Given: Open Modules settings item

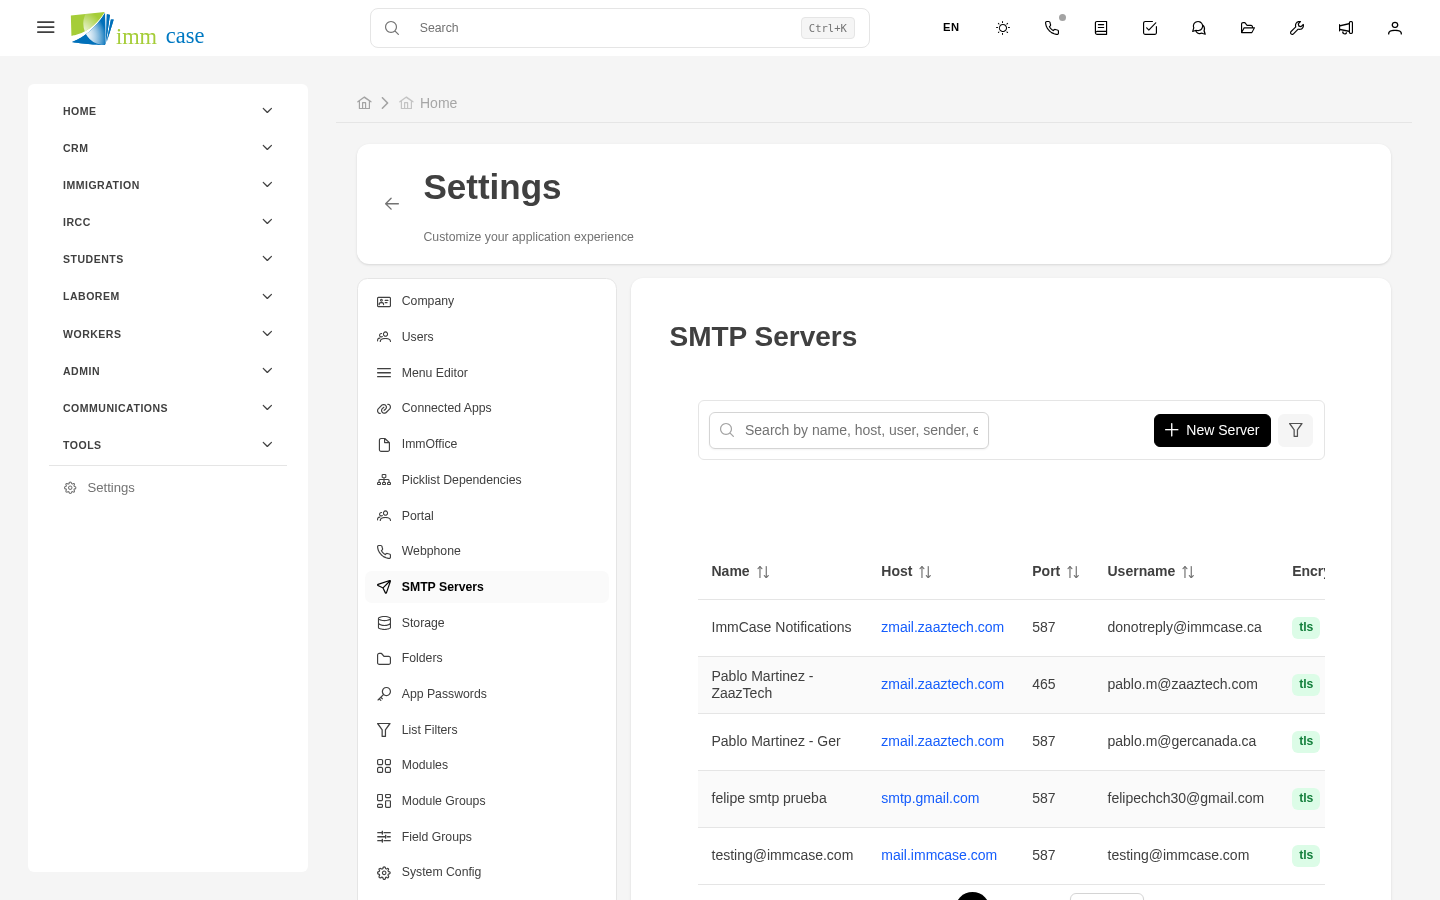Looking at the screenshot, I should point(487,765).
